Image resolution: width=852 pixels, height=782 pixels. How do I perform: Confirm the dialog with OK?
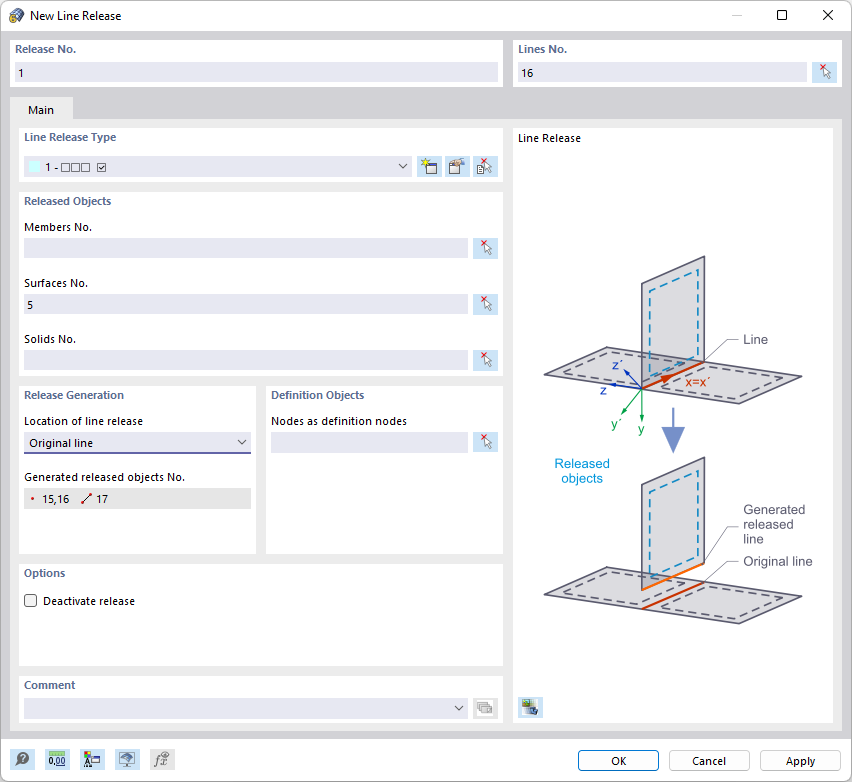[617, 760]
